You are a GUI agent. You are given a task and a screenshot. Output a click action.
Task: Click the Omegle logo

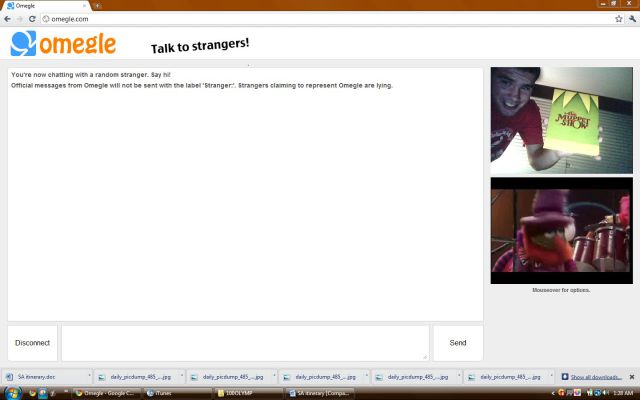(63, 44)
